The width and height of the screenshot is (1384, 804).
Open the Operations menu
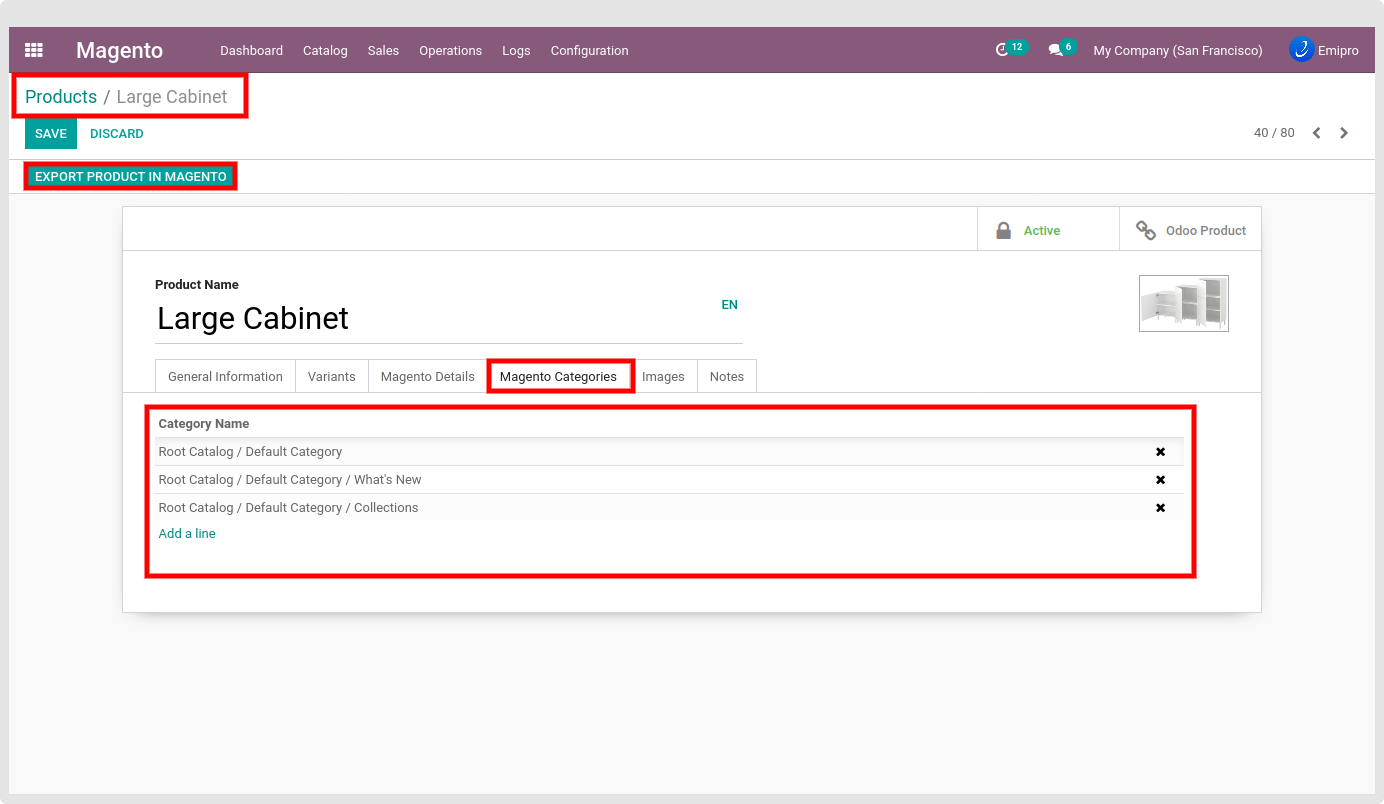point(450,50)
